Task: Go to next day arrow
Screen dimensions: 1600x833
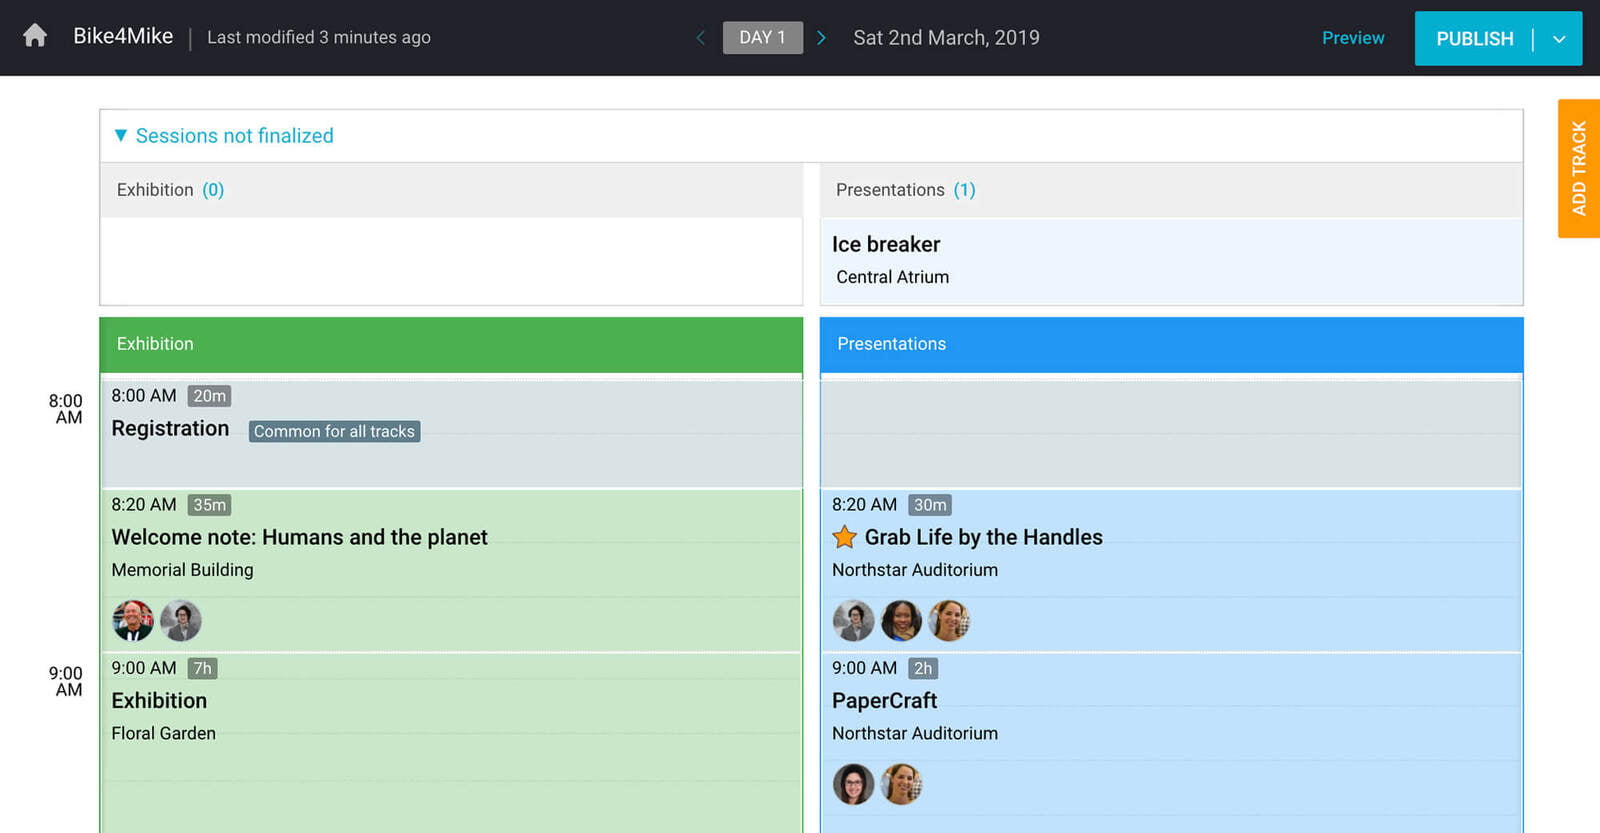Action: tap(821, 38)
